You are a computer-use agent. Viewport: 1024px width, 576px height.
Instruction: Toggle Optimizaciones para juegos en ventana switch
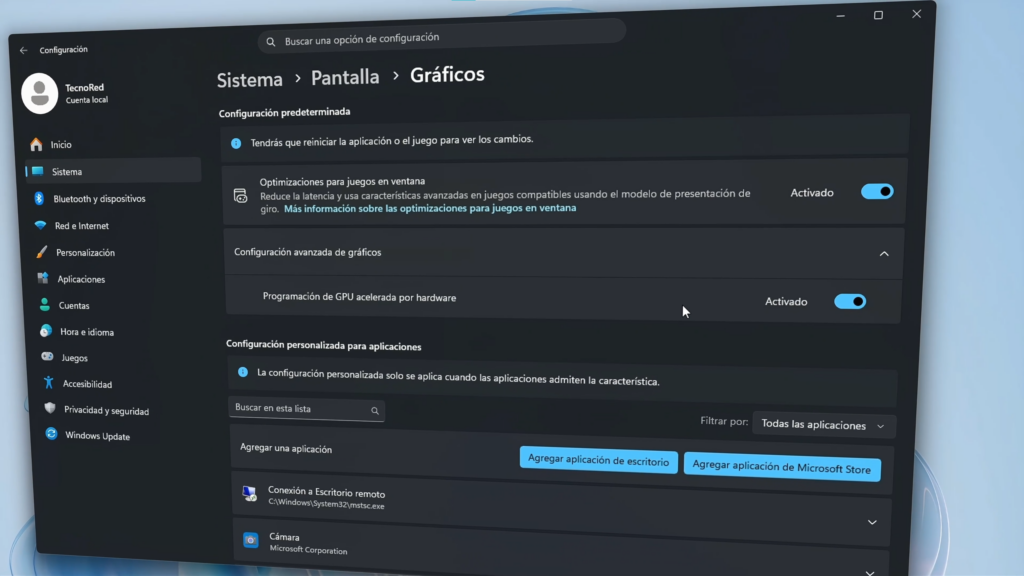tap(877, 191)
